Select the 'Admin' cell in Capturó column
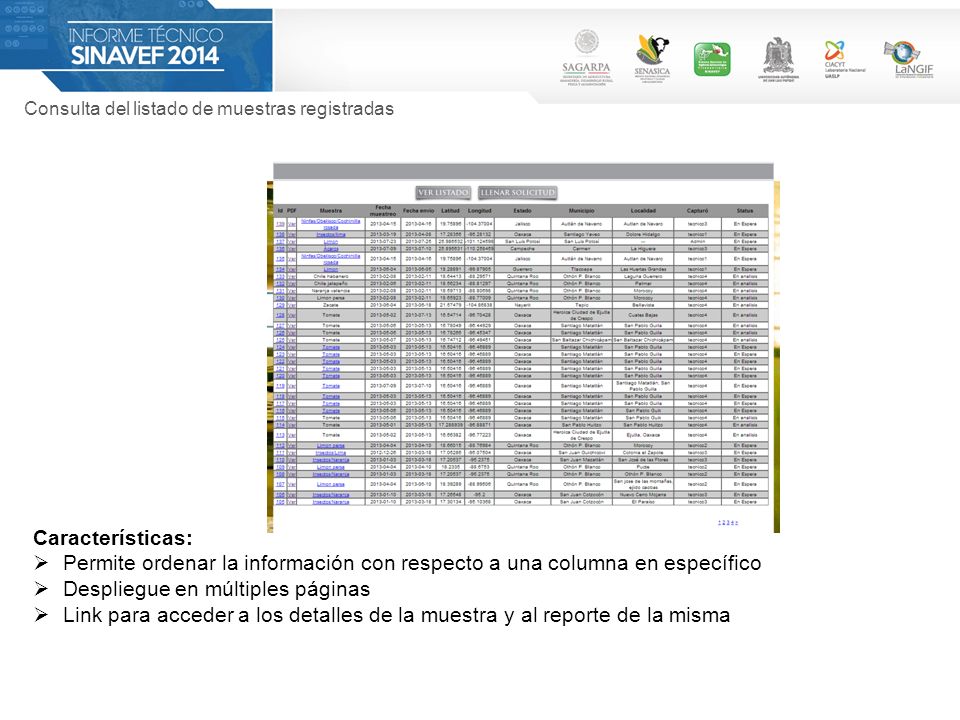Screen dimensions: 960x720 [697, 242]
